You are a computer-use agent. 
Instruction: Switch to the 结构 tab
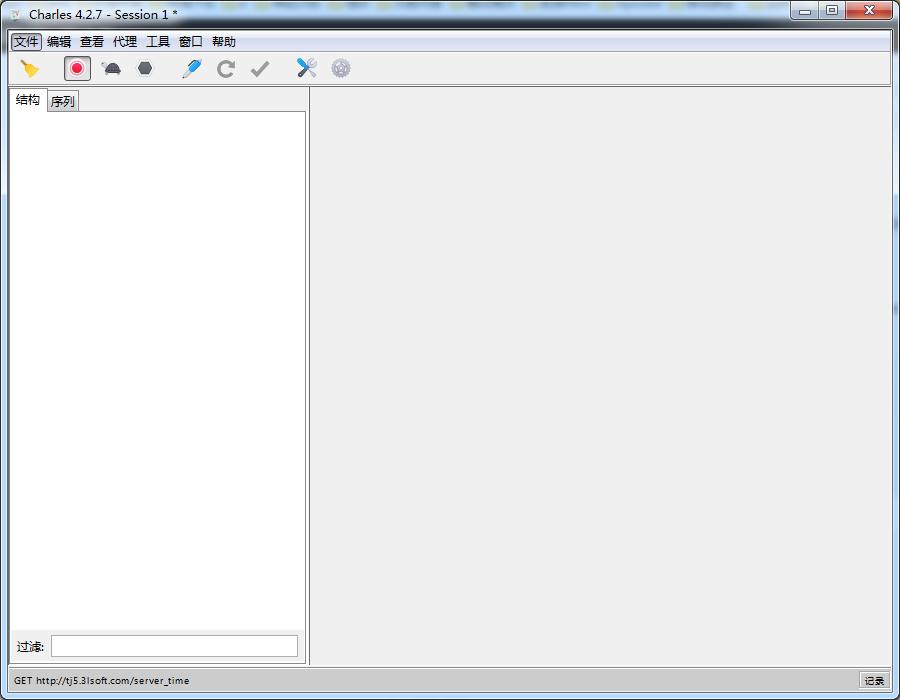coord(28,100)
